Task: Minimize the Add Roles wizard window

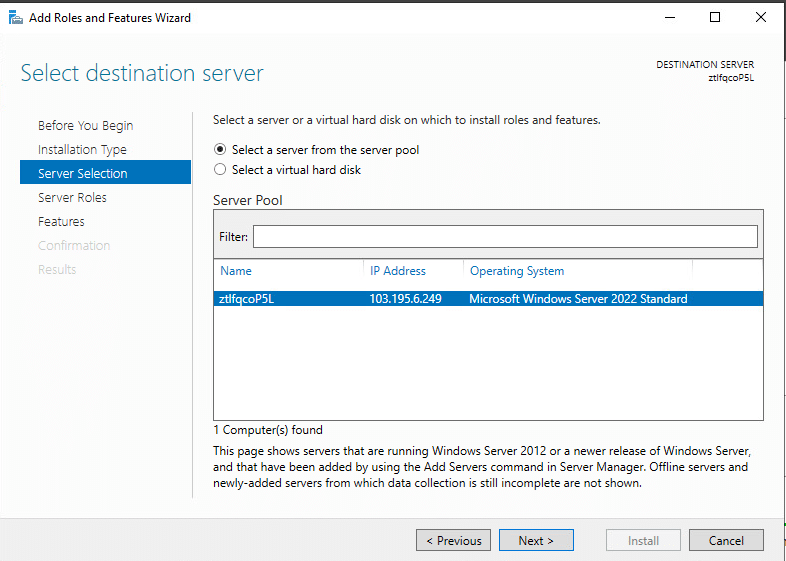Action: point(669,17)
